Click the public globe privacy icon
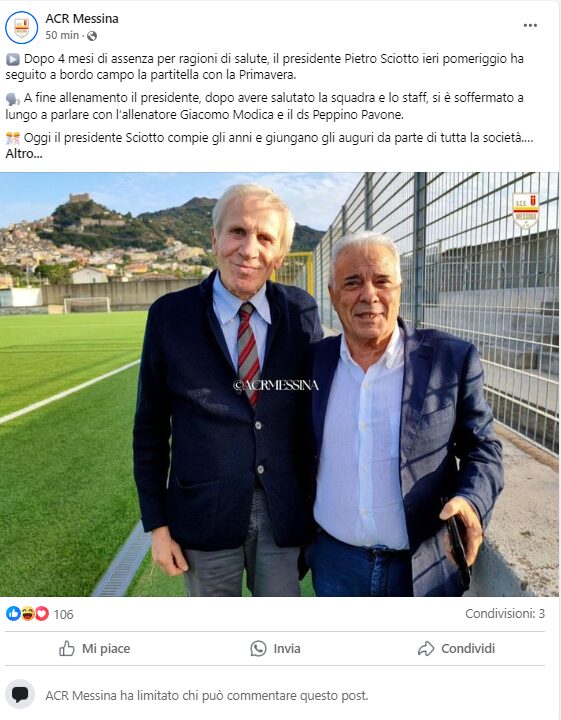This screenshot has width=561, height=720. [x=92, y=36]
